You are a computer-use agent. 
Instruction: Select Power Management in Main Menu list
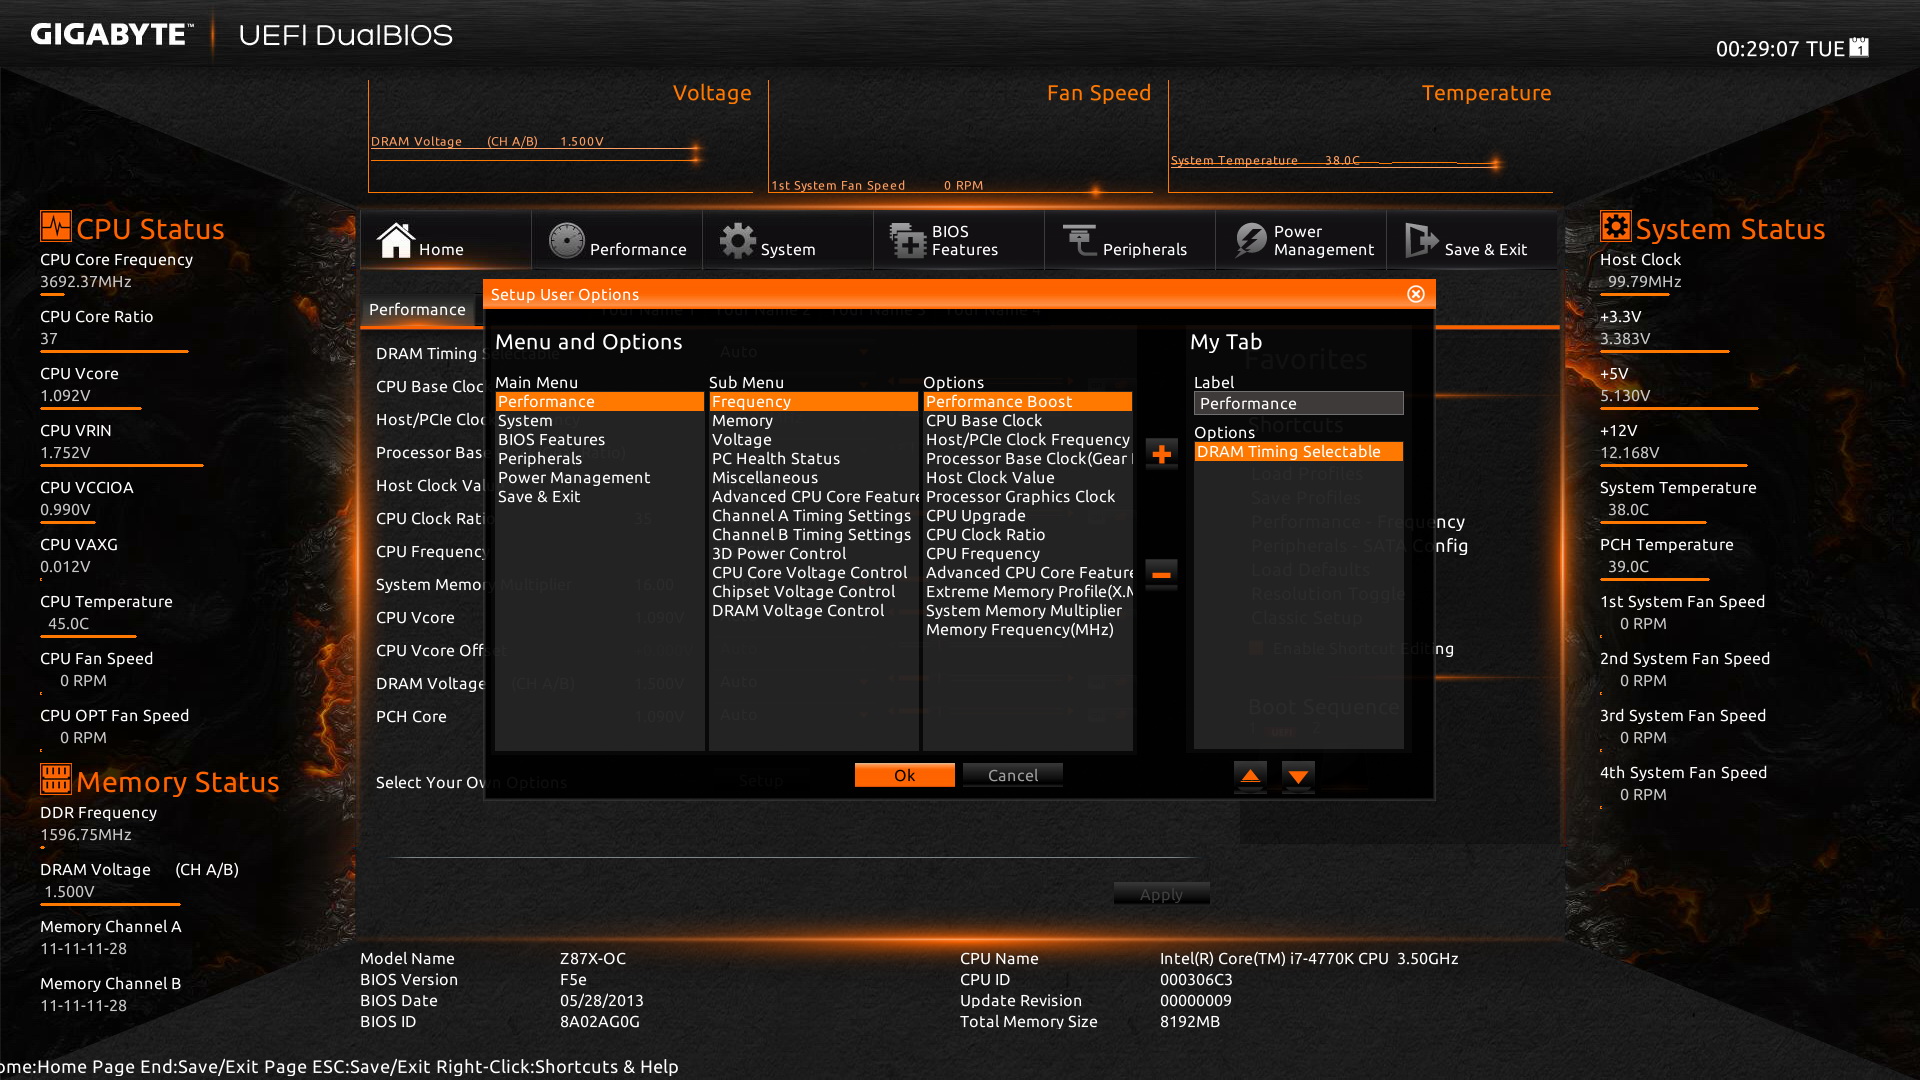[x=599, y=478]
